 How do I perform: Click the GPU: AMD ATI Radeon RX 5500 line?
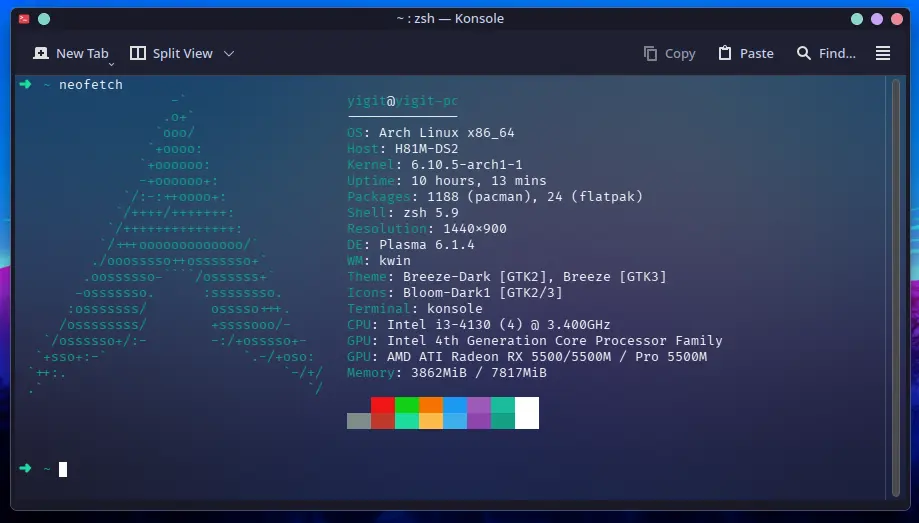[x=527, y=356]
